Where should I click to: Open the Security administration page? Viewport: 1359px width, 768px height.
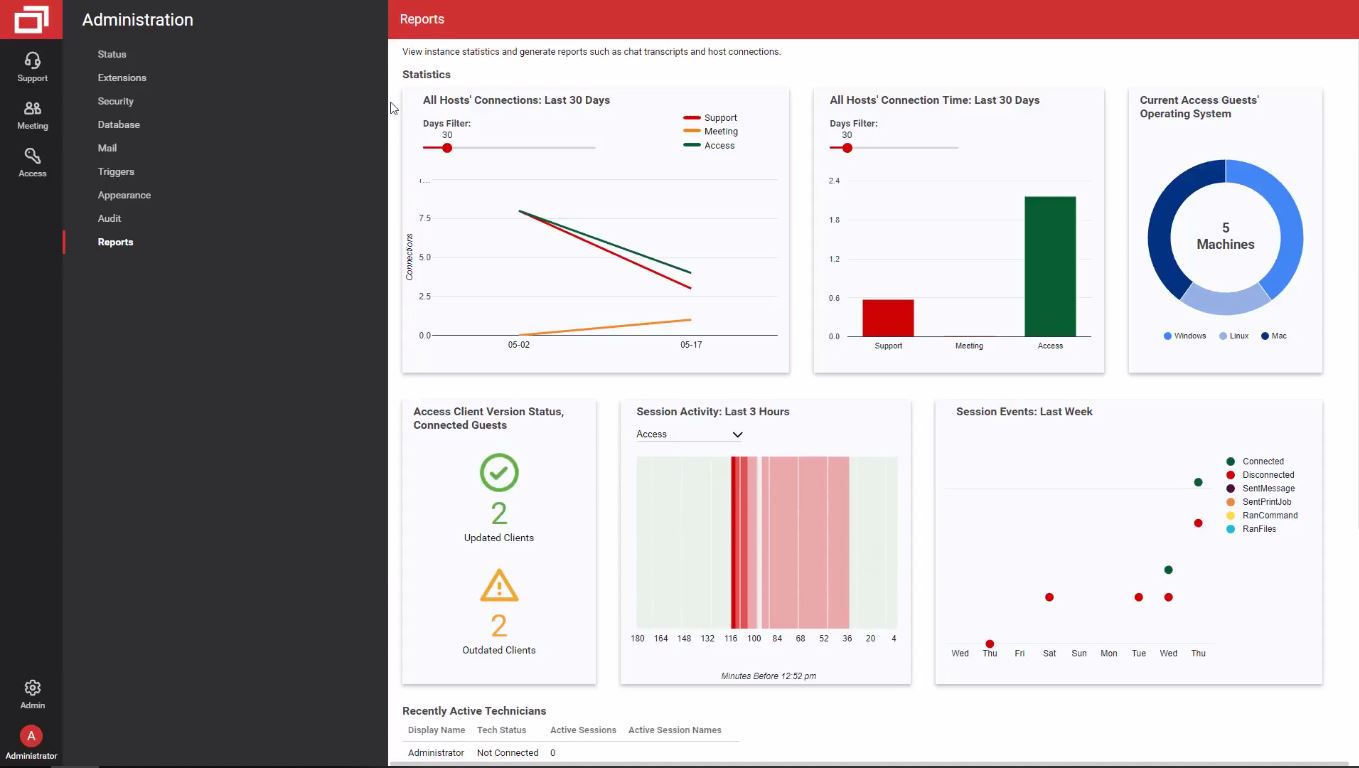point(116,101)
